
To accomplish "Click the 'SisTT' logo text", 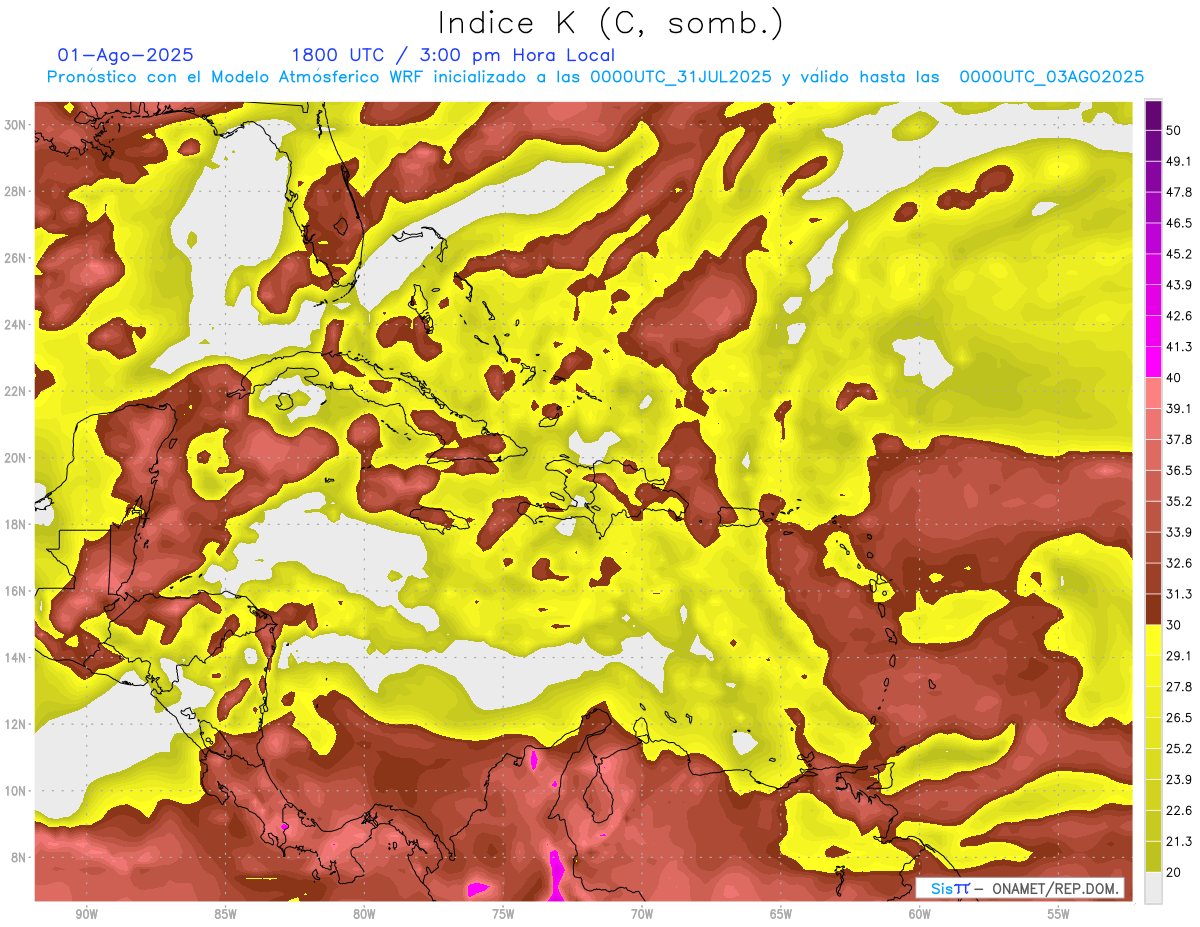I will tap(949, 889).
